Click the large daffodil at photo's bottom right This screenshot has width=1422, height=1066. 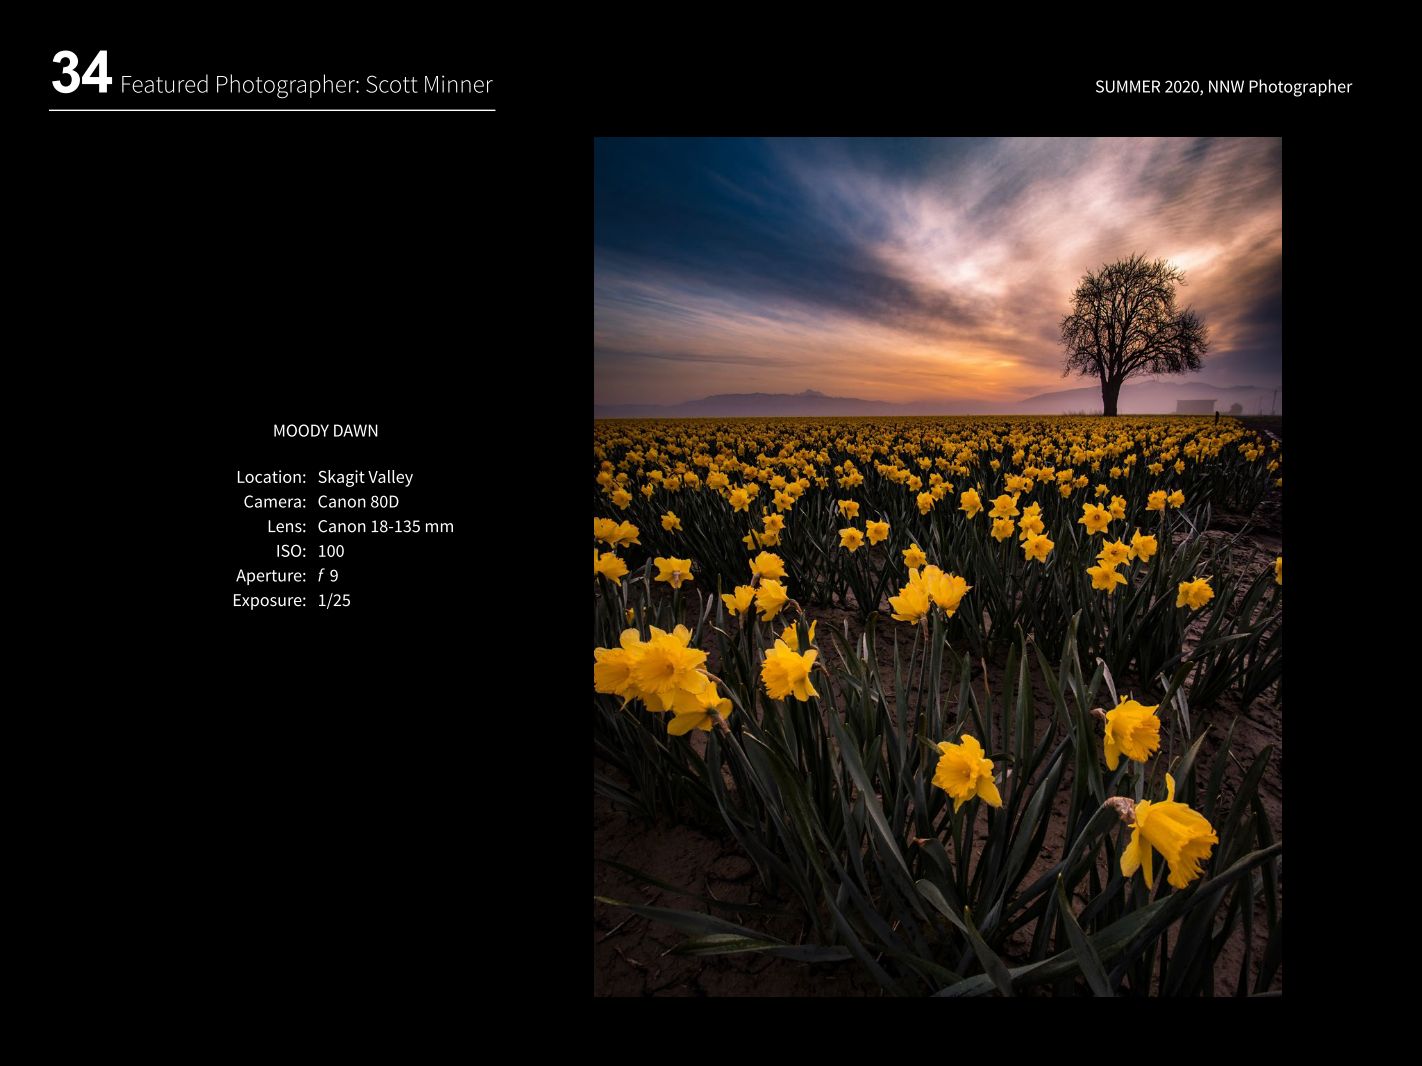click(x=1168, y=840)
